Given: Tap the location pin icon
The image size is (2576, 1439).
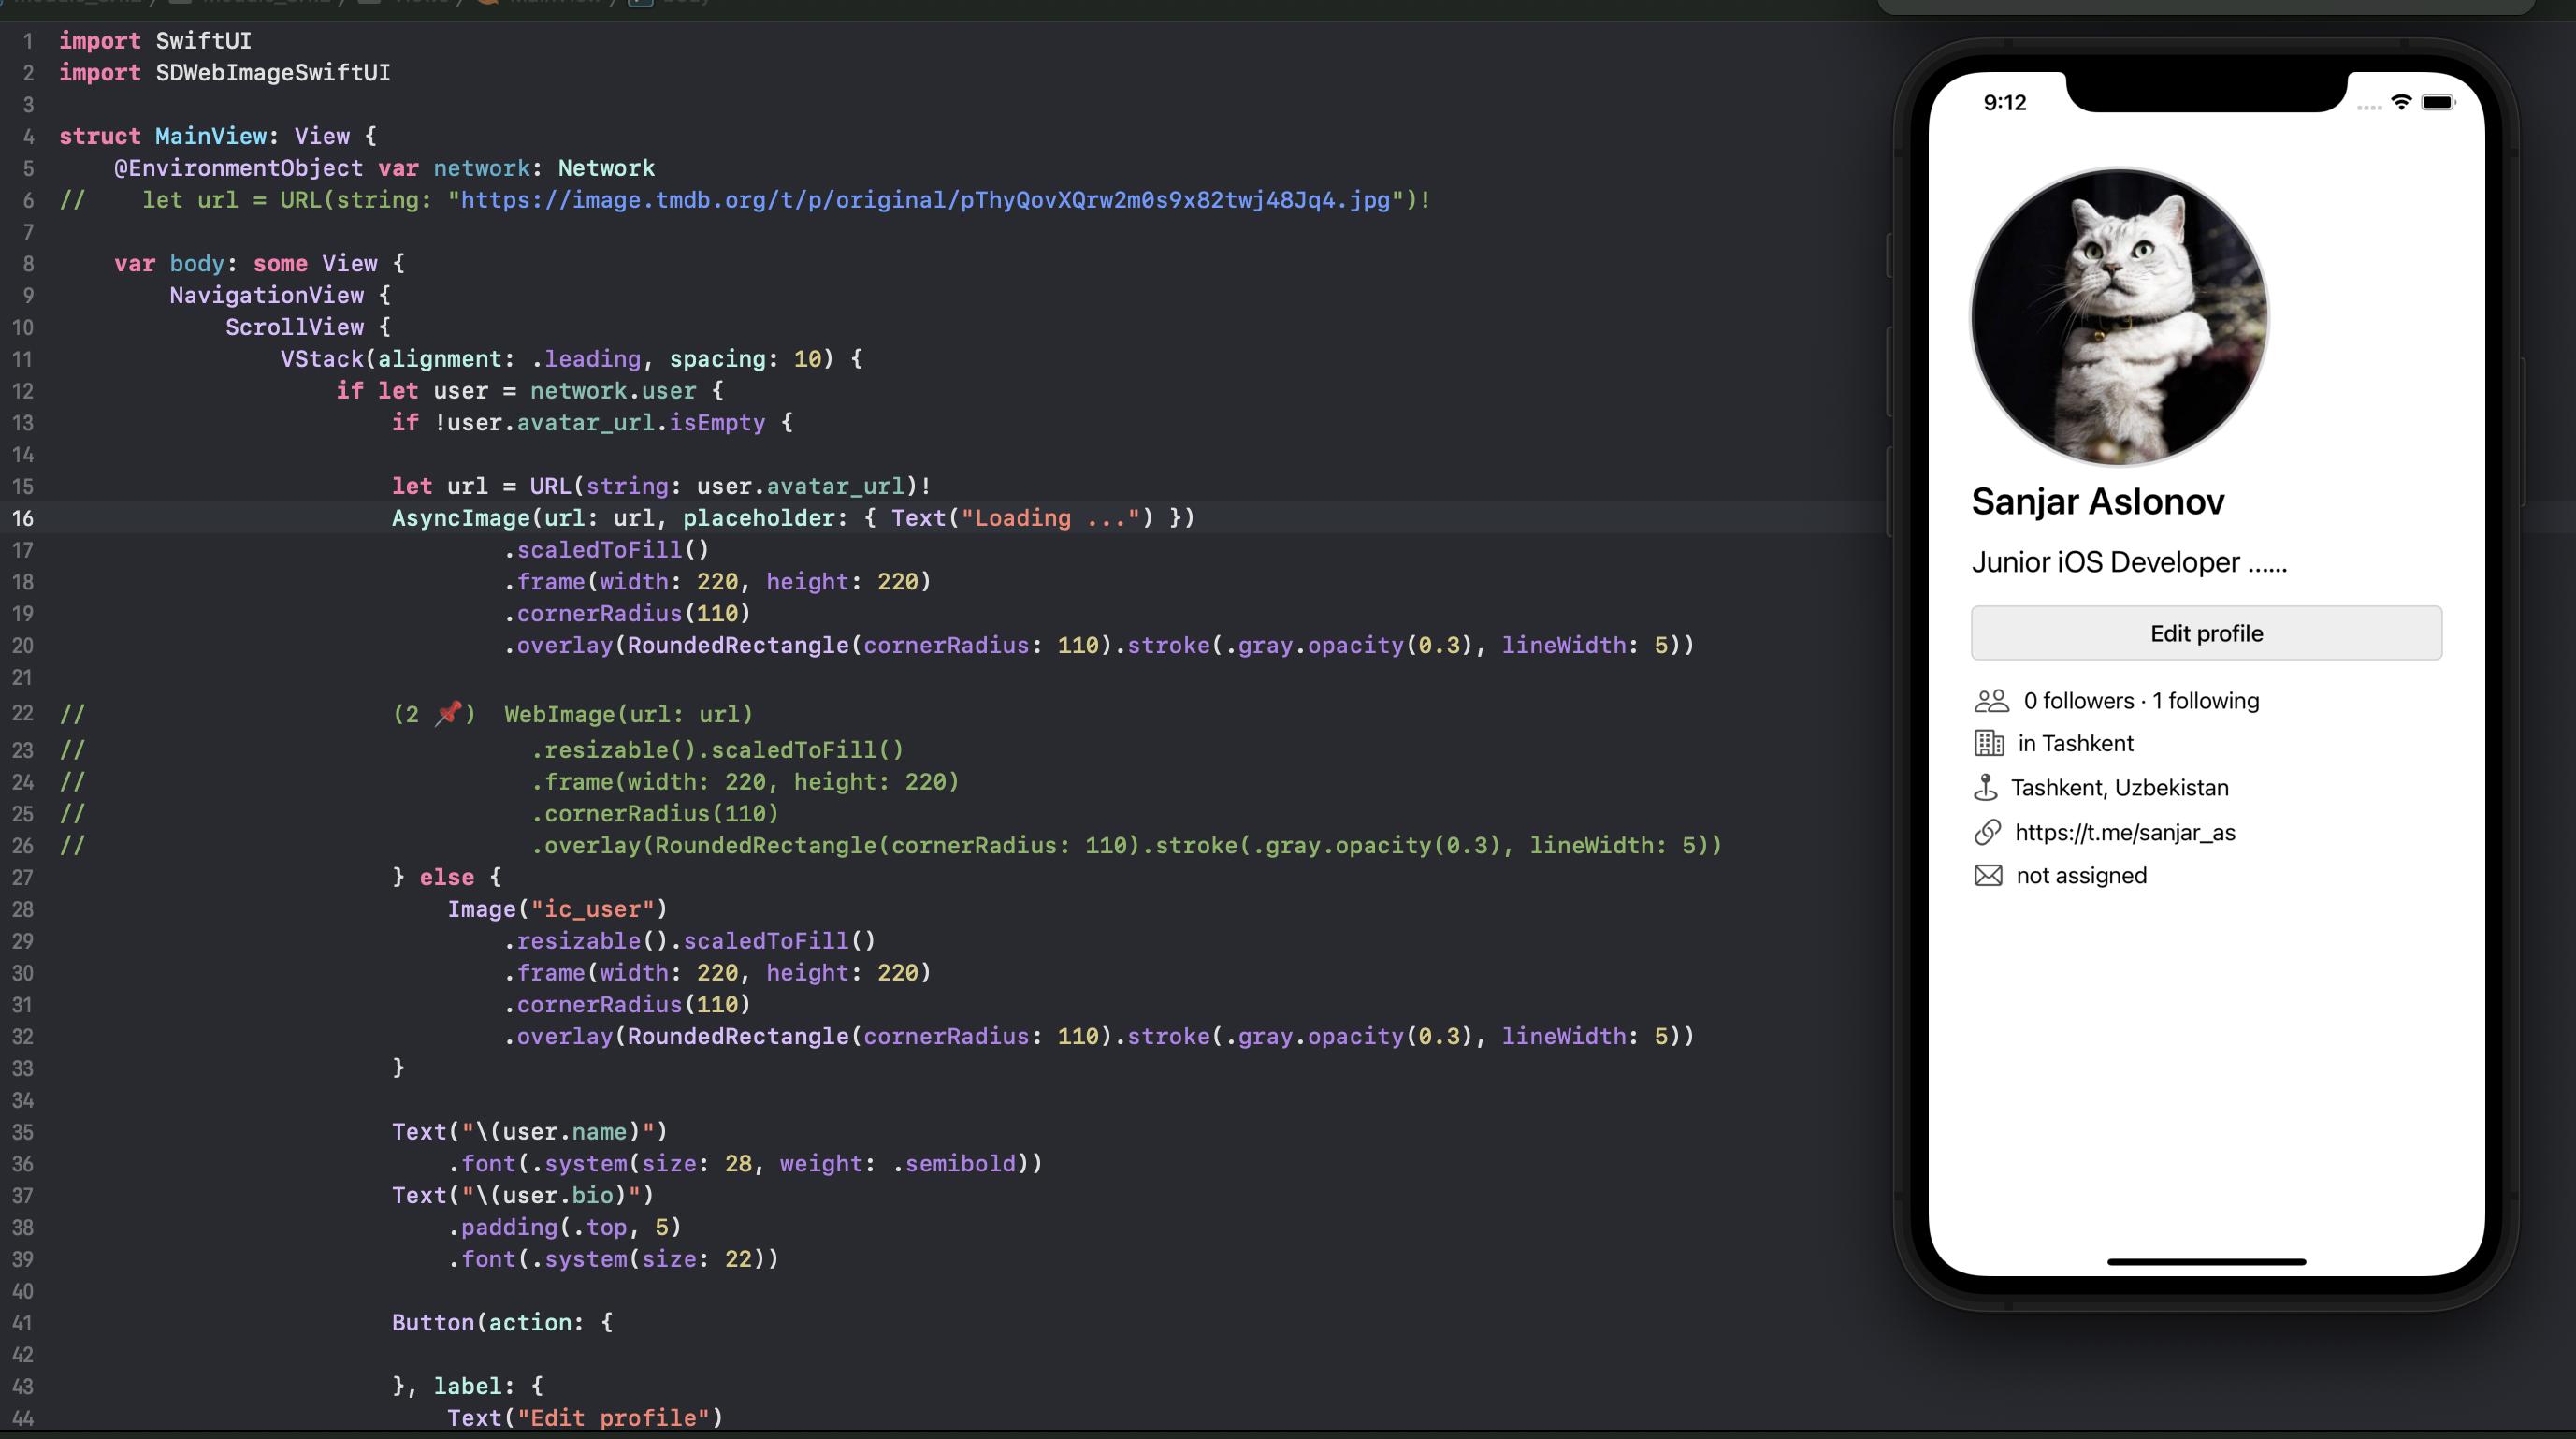Looking at the screenshot, I should tap(1985, 788).
